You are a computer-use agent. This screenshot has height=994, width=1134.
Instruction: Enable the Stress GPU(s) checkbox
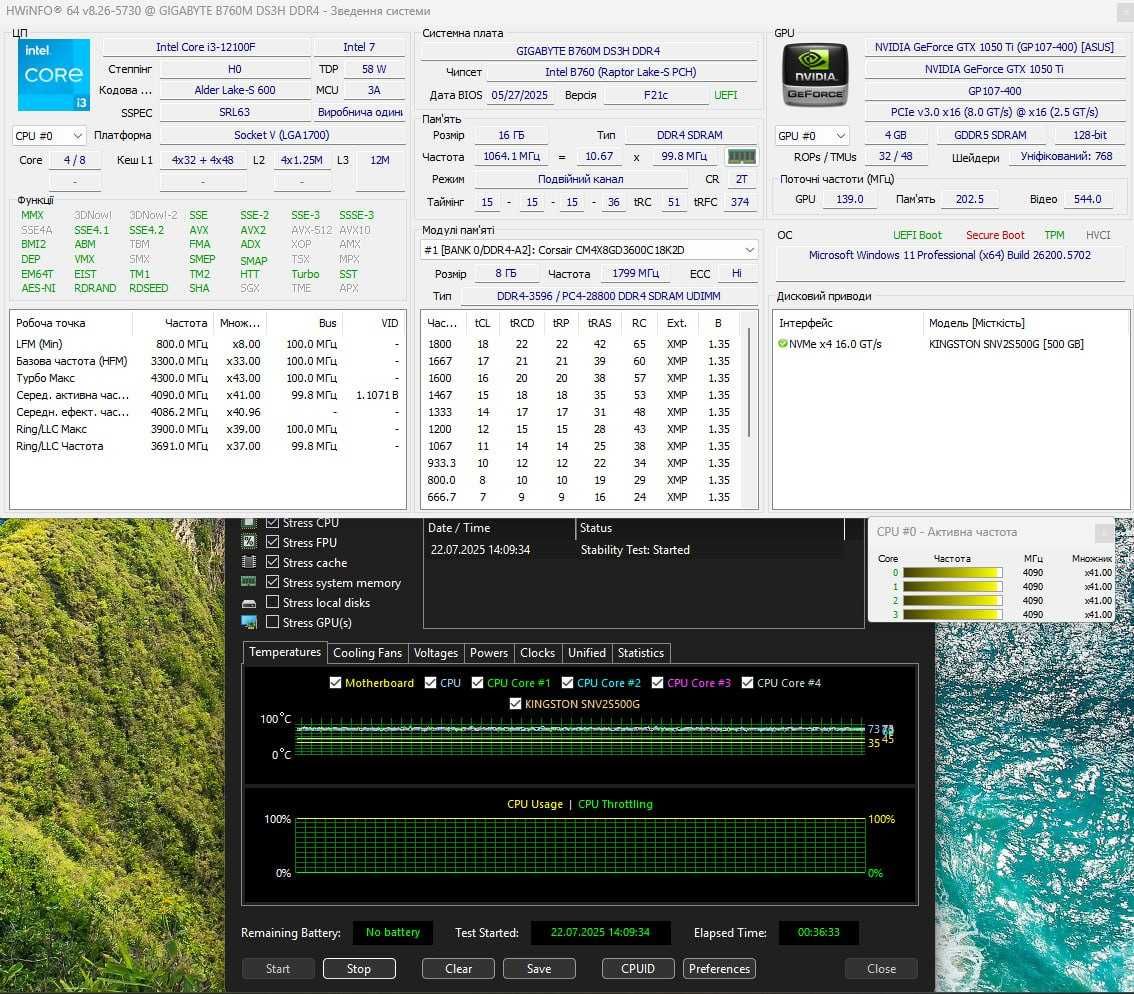click(x=273, y=622)
